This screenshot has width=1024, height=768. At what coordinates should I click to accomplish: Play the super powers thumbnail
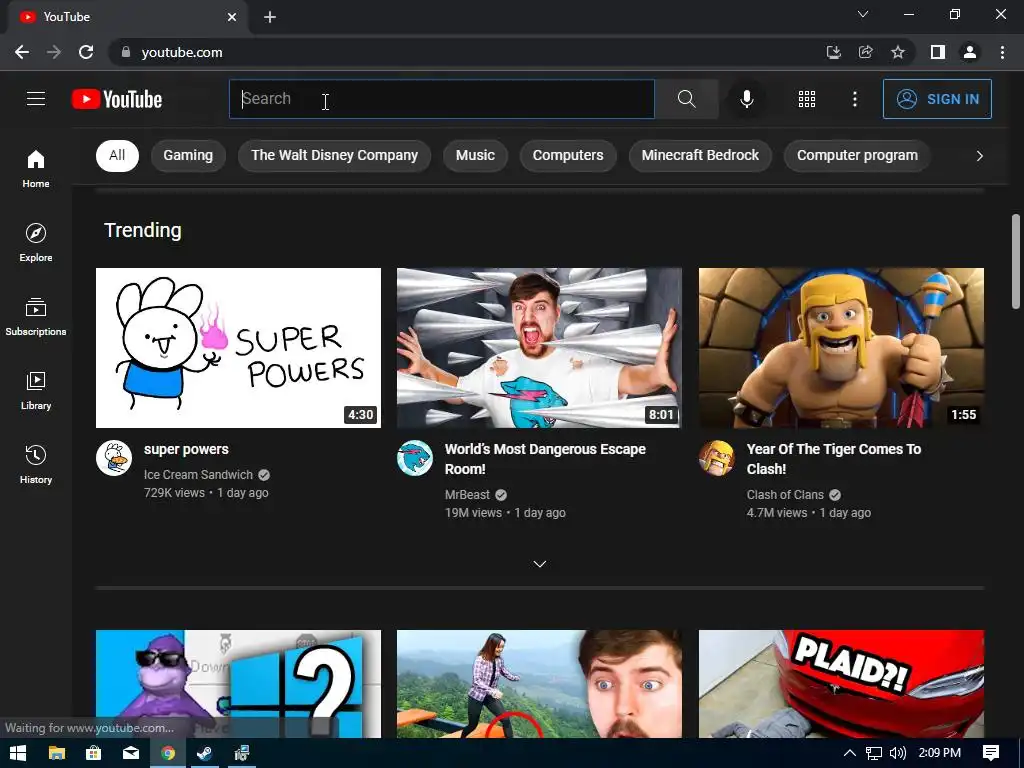[238, 347]
